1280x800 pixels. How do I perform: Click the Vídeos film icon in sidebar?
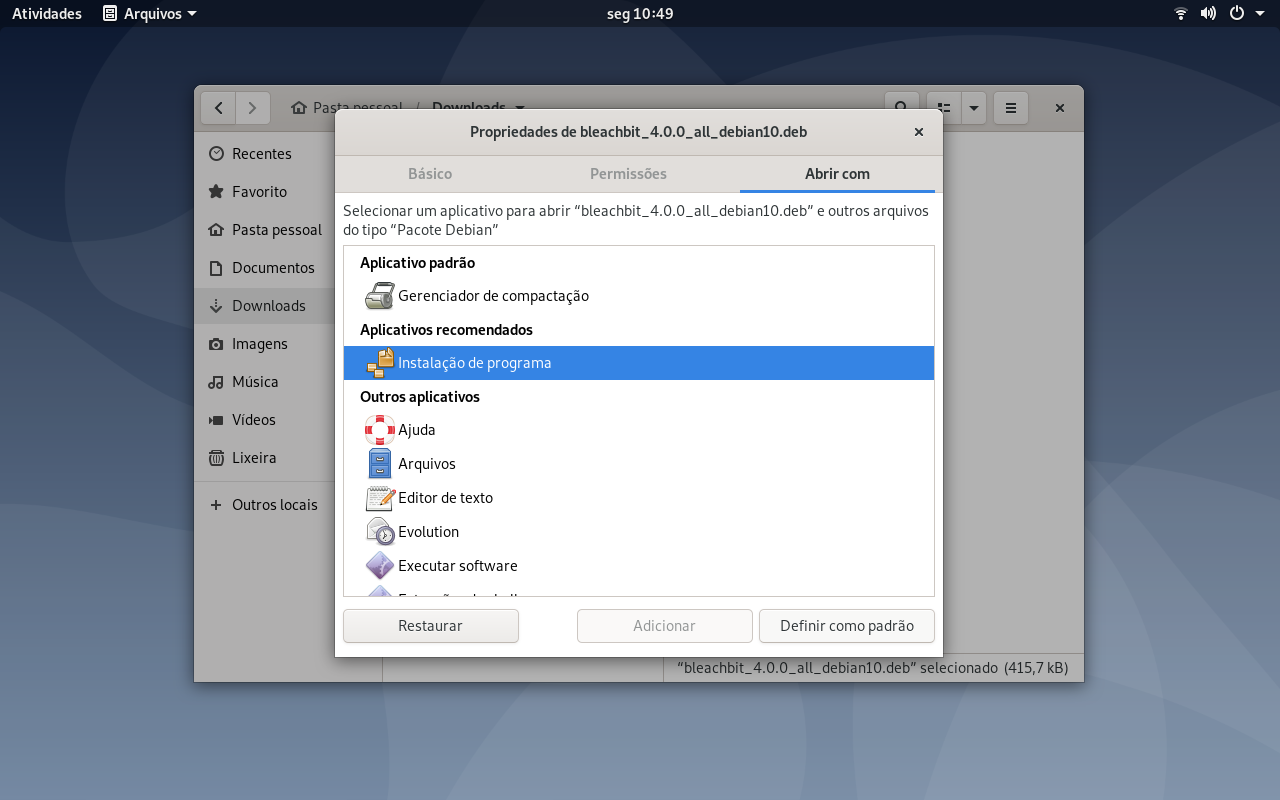[216, 420]
